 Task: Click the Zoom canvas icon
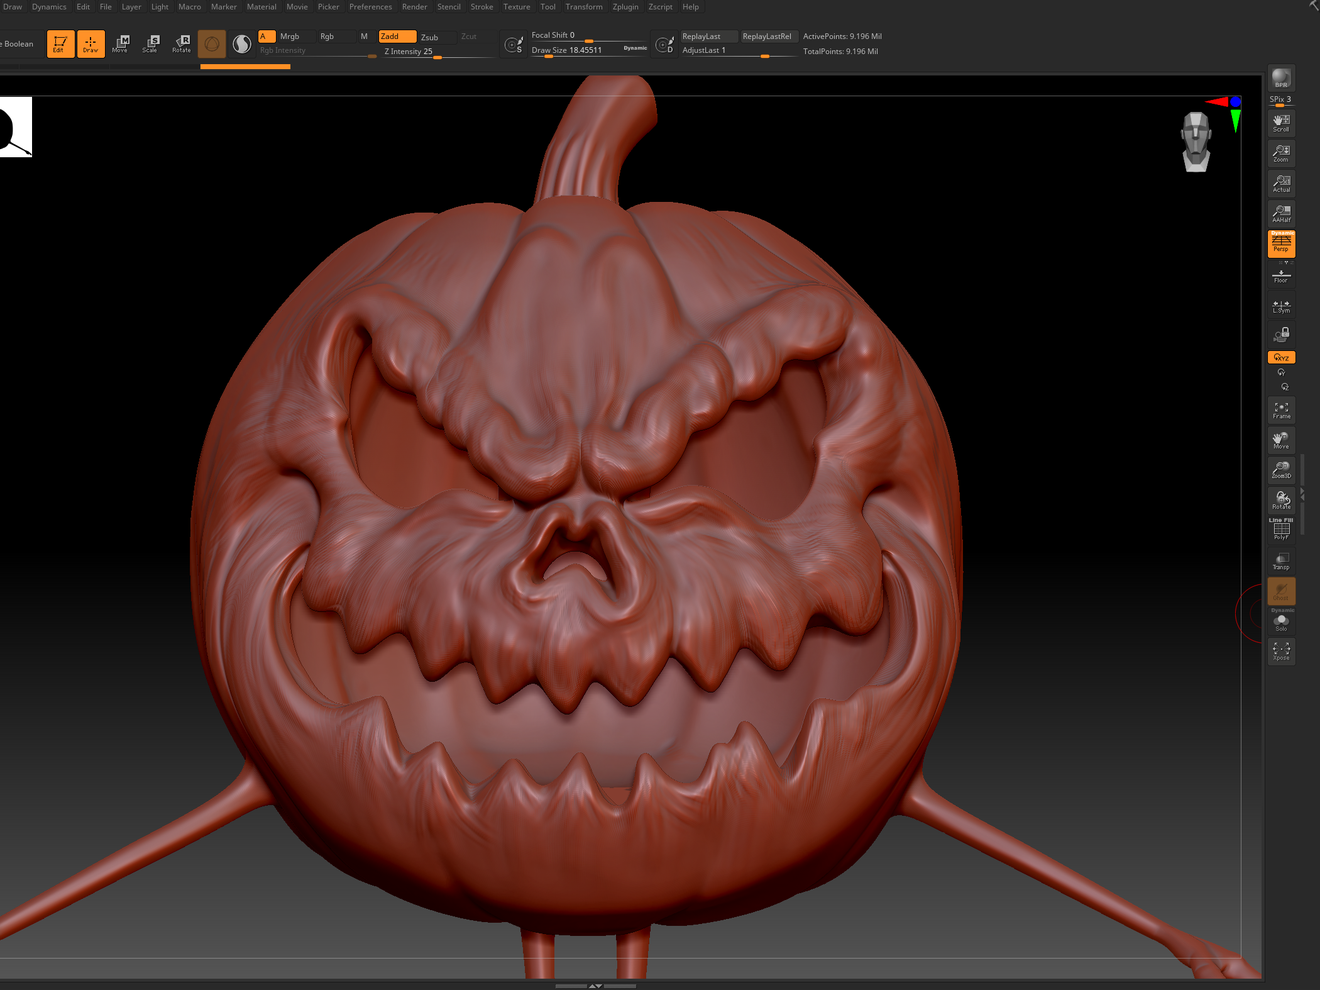click(1281, 153)
